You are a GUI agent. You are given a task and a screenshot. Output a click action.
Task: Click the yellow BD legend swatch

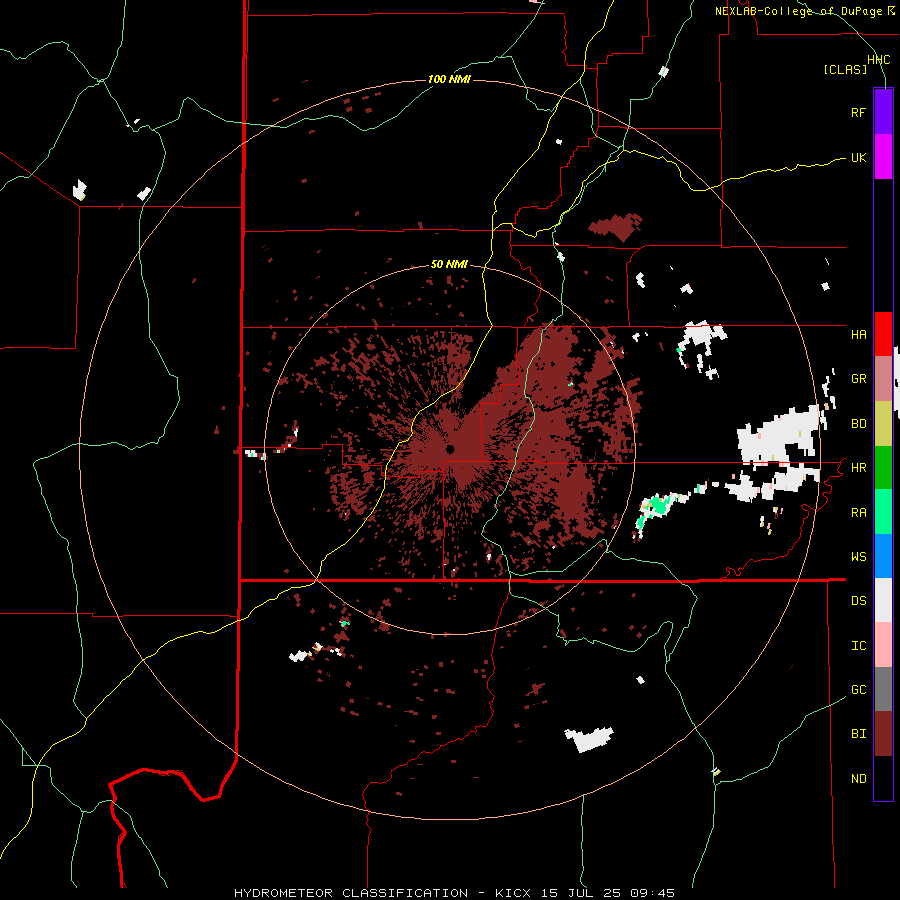[883, 423]
